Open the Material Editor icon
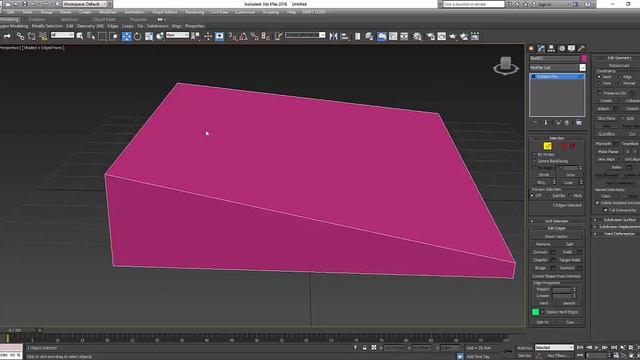The image size is (640, 360). click(x=417, y=37)
